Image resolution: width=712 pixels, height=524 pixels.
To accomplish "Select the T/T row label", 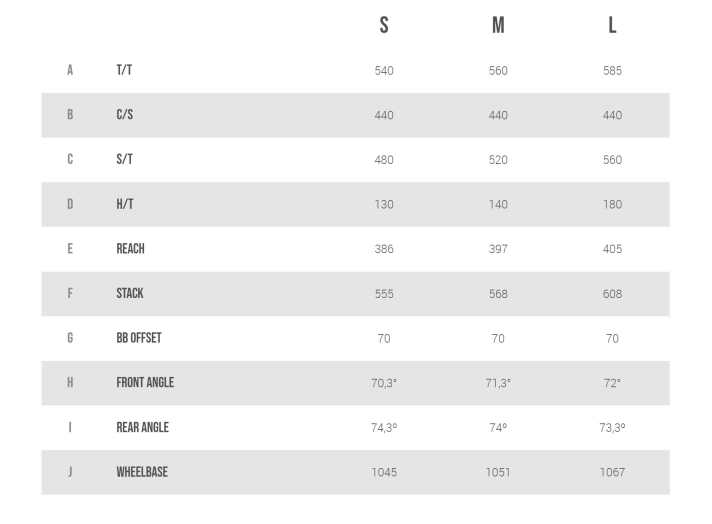I will (x=124, y=71).
